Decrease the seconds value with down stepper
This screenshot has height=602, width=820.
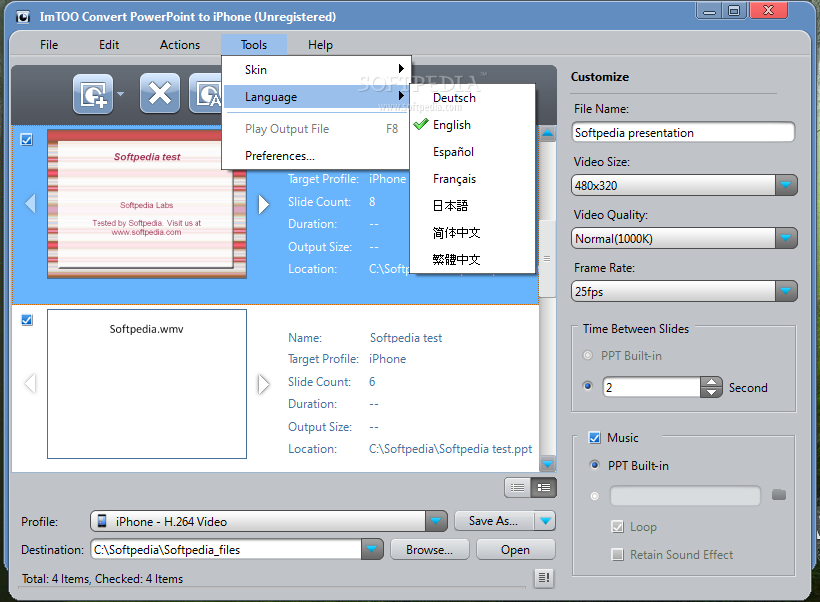coord(711,392)
